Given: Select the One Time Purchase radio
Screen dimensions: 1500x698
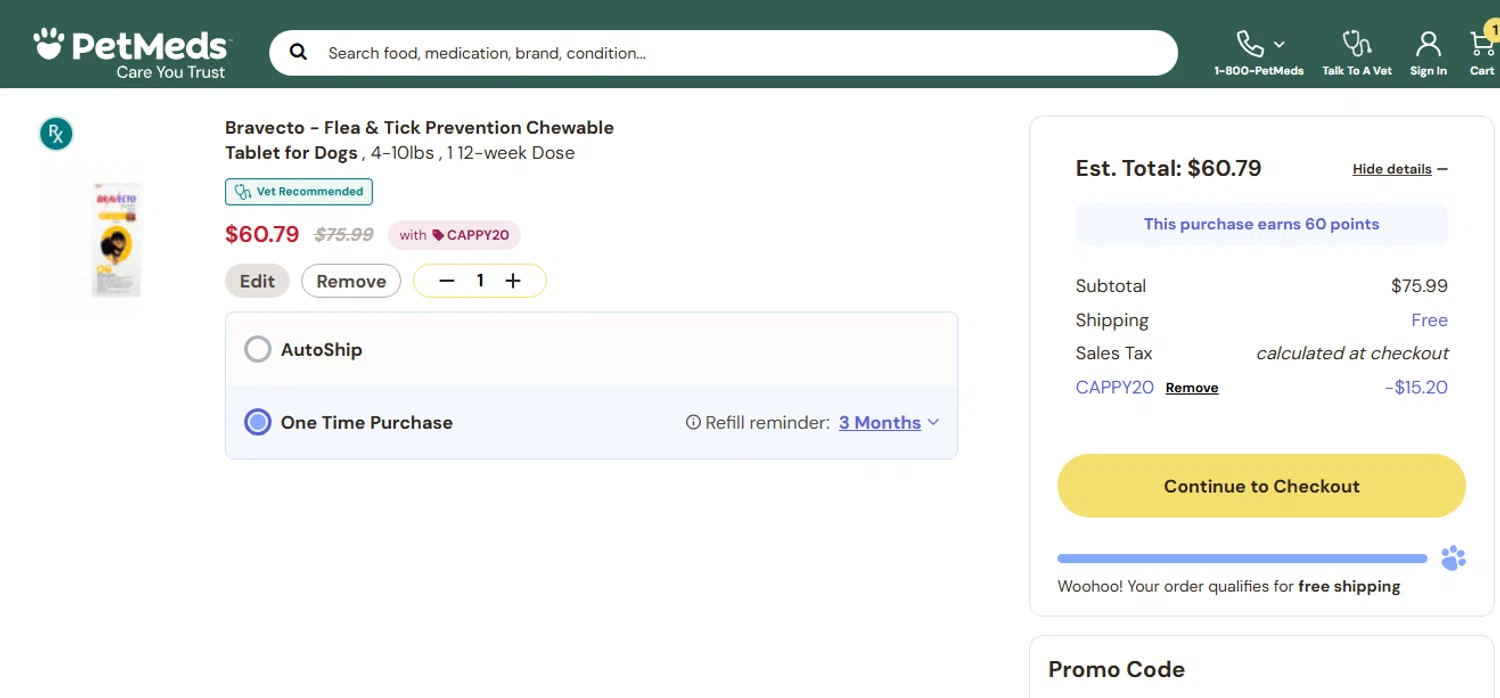Looking at the screenshot, I should (258, 422).
